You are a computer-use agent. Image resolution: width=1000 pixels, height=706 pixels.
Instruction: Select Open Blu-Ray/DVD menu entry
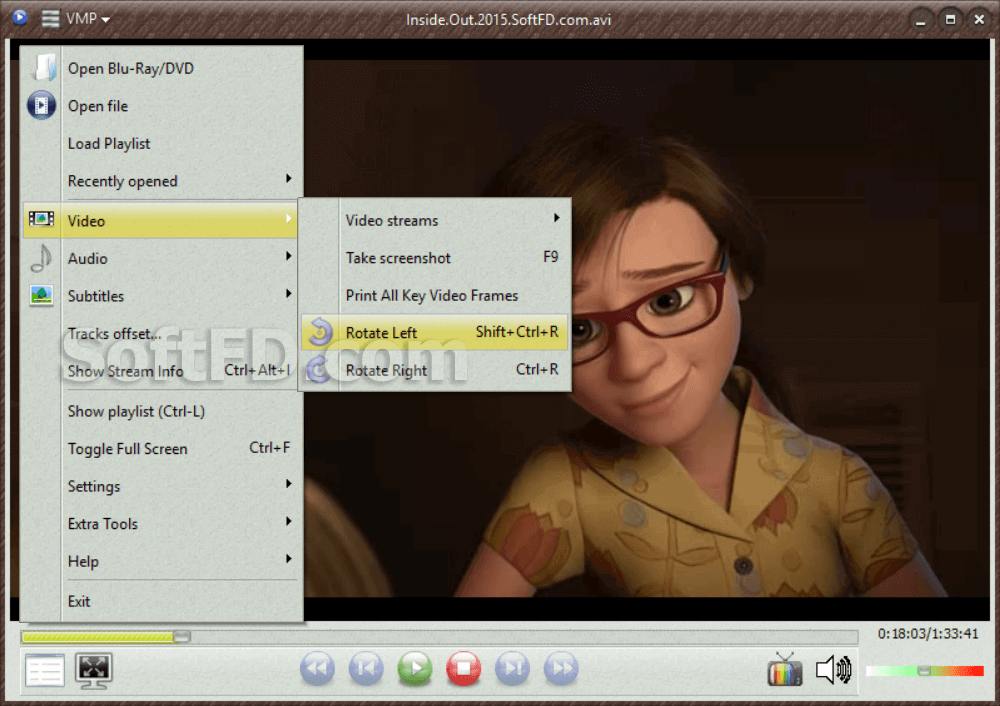coord(161,68)
